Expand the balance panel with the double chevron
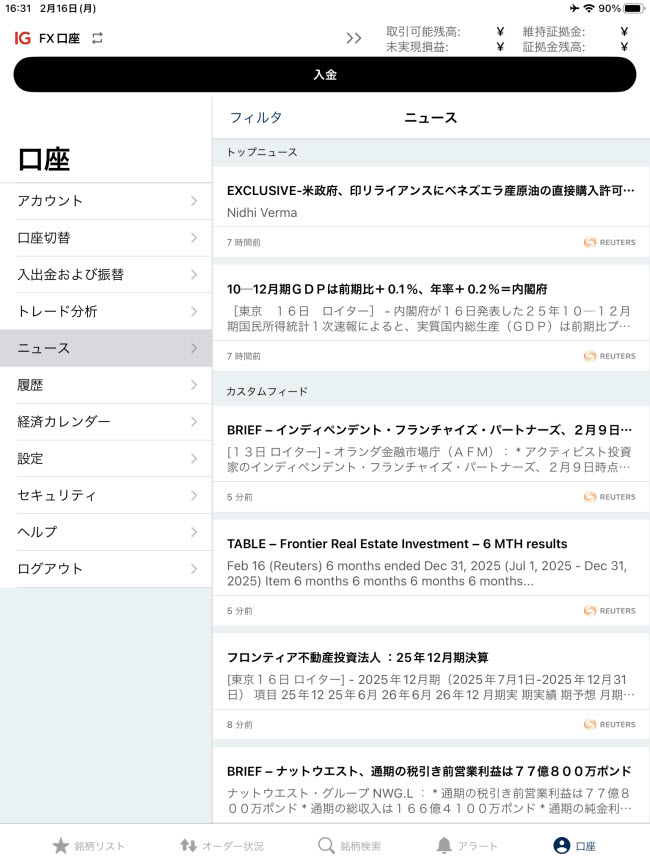Viewport: 650px width, 866px height. [x=353, y=38]
